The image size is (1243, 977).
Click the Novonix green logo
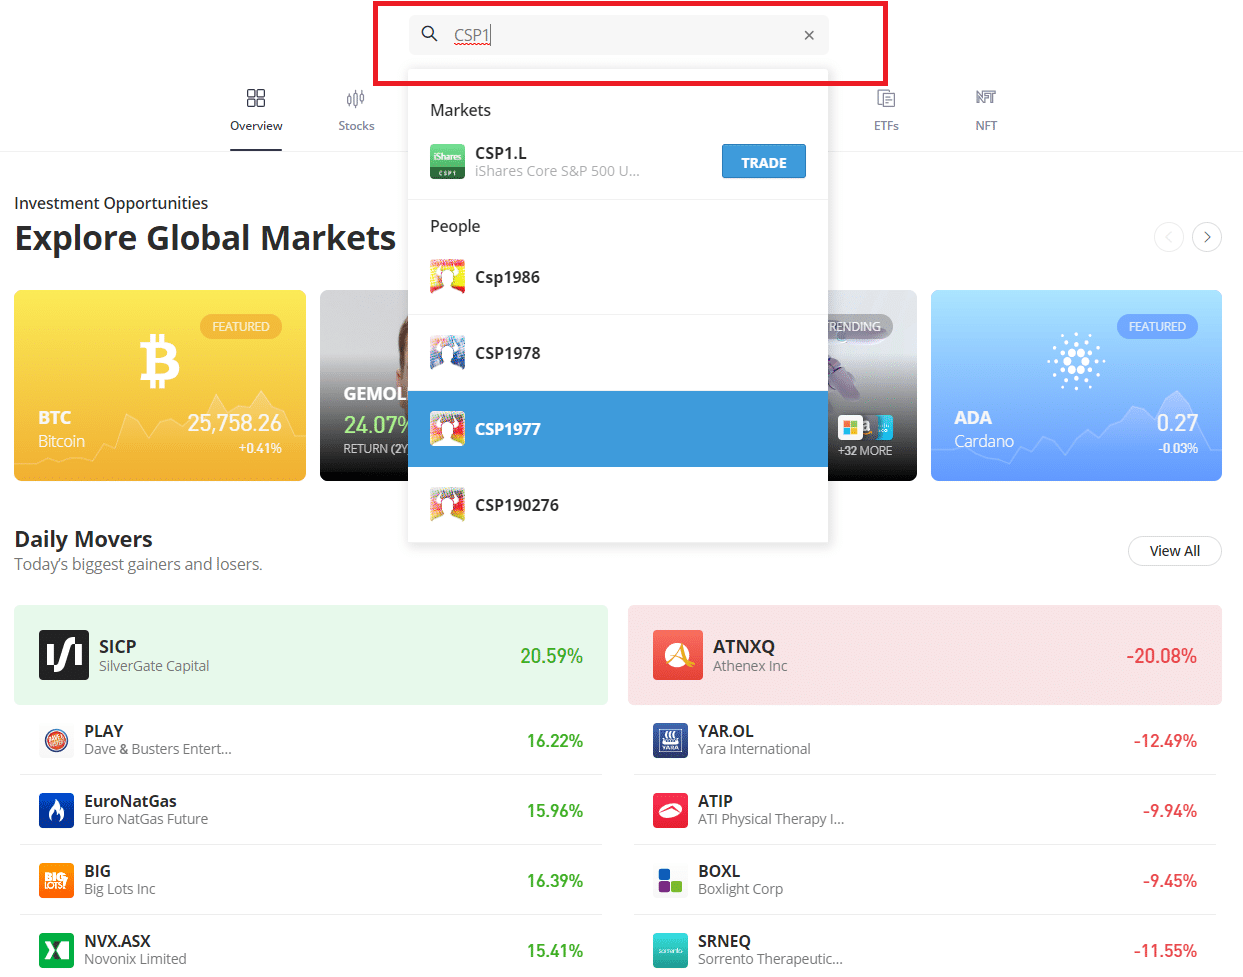click(x=56, y=950)
